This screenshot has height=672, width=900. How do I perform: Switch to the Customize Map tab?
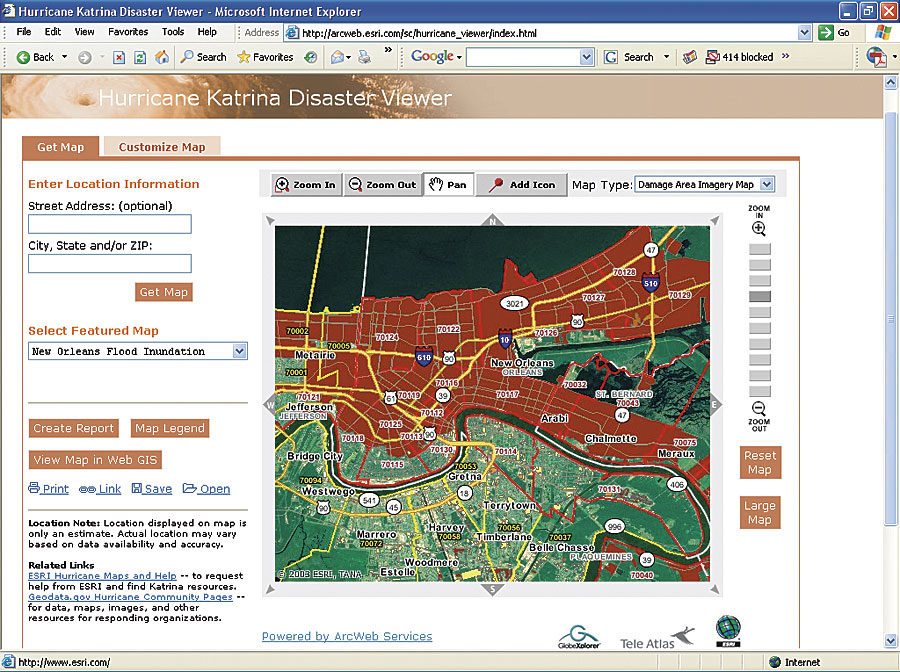tap(162, 147)
